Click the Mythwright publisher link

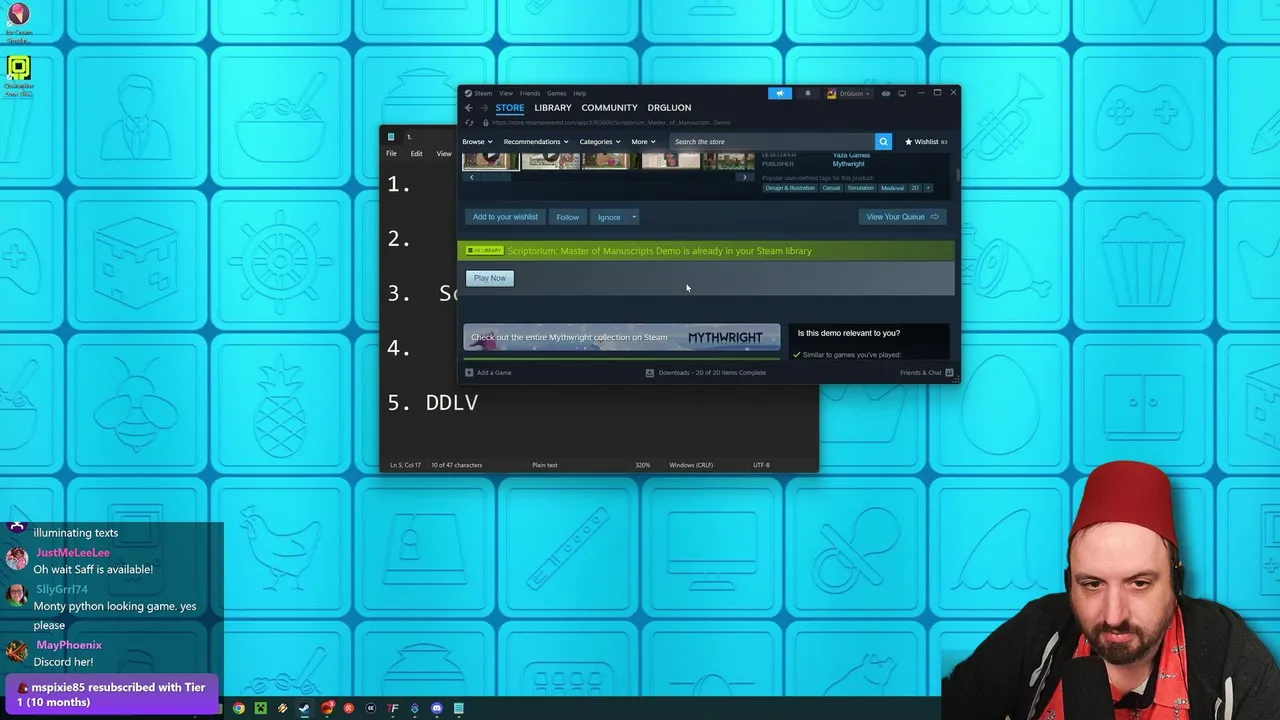click(x=849, y=164)
